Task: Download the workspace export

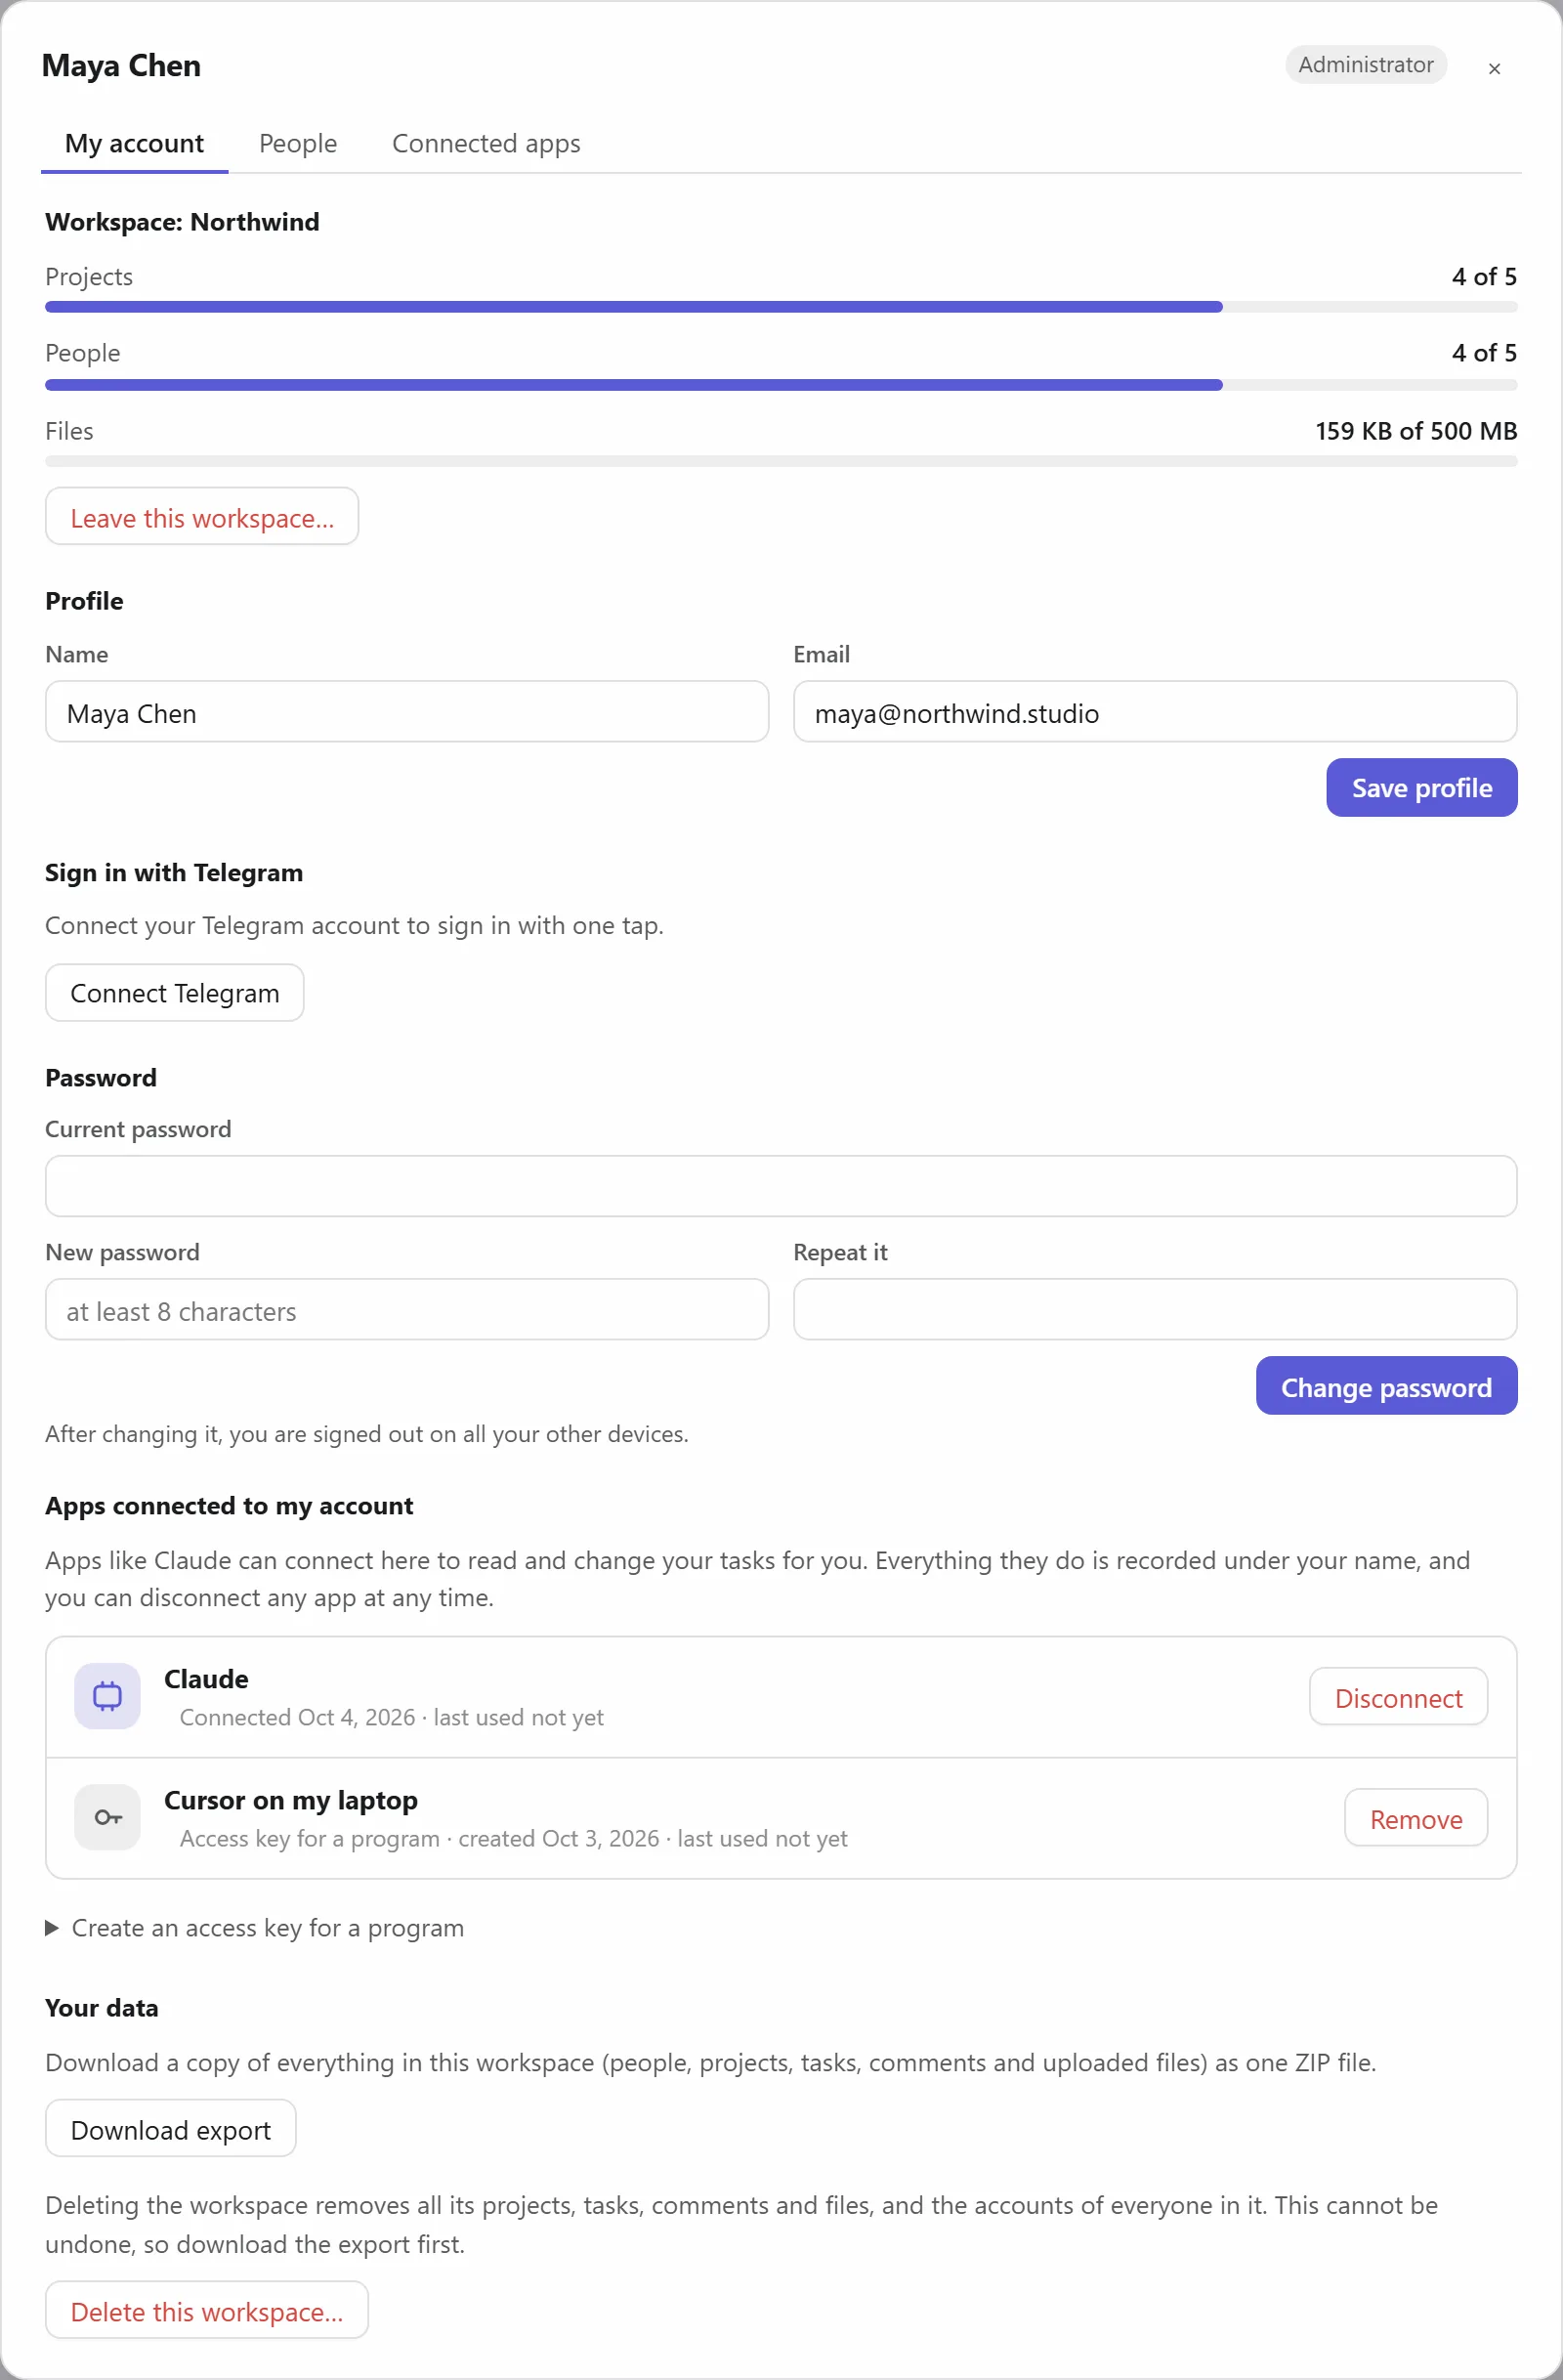Action: pos(171,2129)
